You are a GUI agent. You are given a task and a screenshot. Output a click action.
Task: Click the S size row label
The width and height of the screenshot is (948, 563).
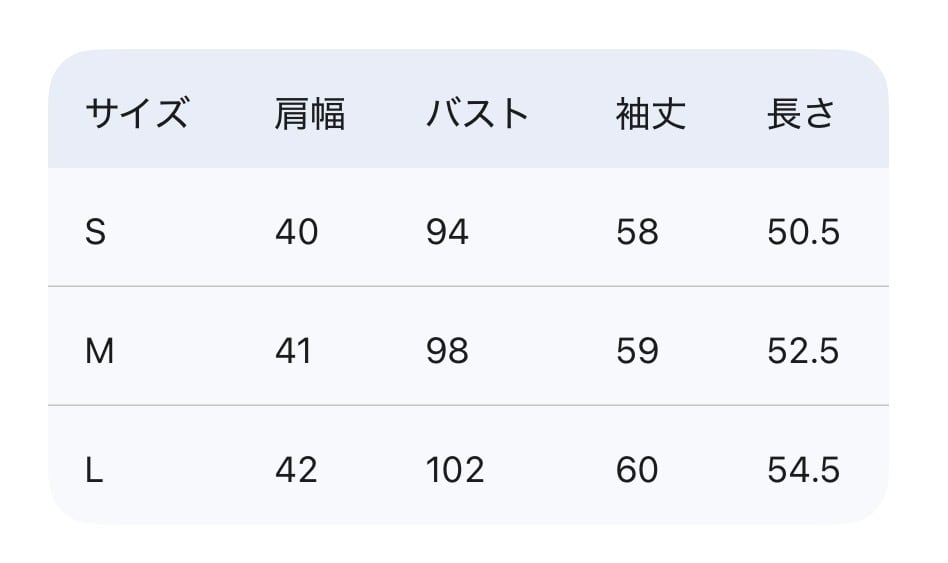tap(96, 232)
